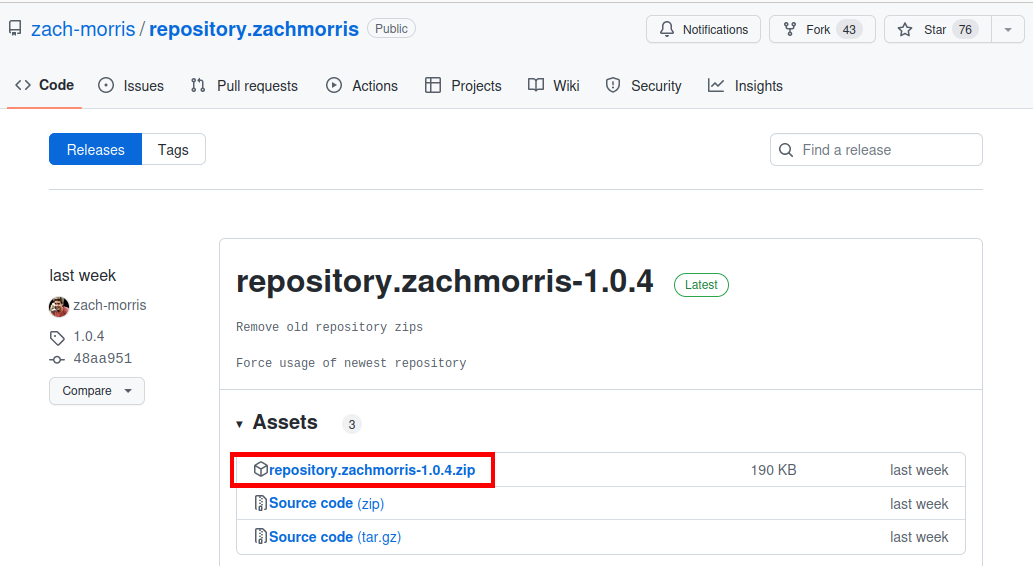
Task: Focus the Find a release search field
Action: (x=876, y=150)
